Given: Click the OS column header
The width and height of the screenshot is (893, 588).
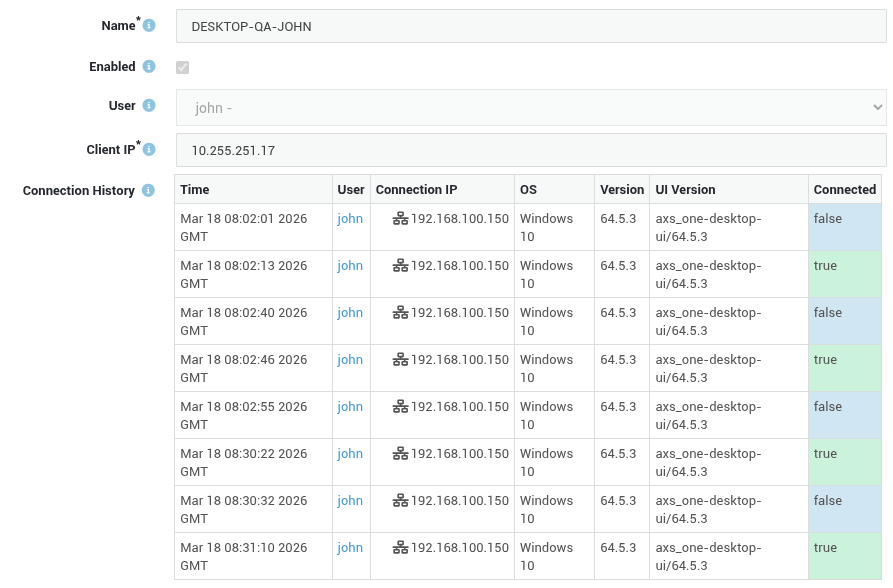Looking at the screenshot, I should pyautogui.click(x=555, y=190).
